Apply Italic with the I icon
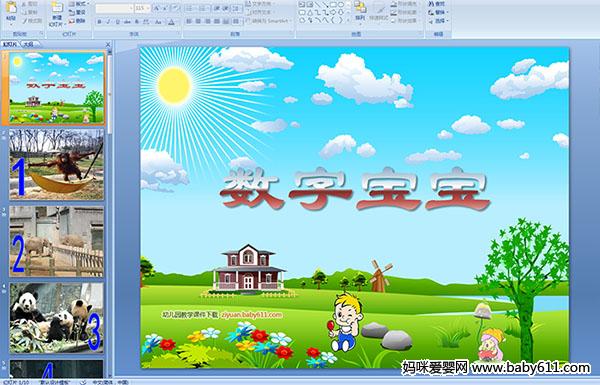Viewport: 600px width, 385px height. click(x=109, y=22)
